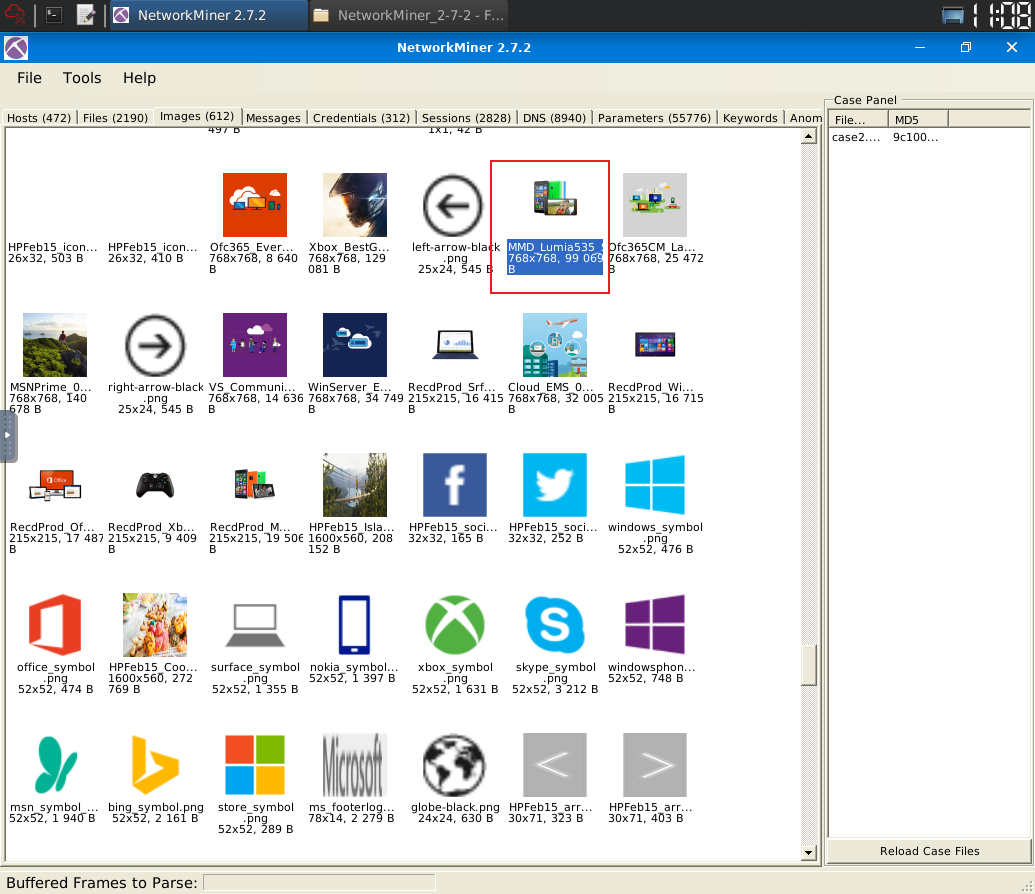The width and height of the screenshot is (1035, 894).
Task: Switch to the Files (2190) tab
Action: tap(116, 118)
